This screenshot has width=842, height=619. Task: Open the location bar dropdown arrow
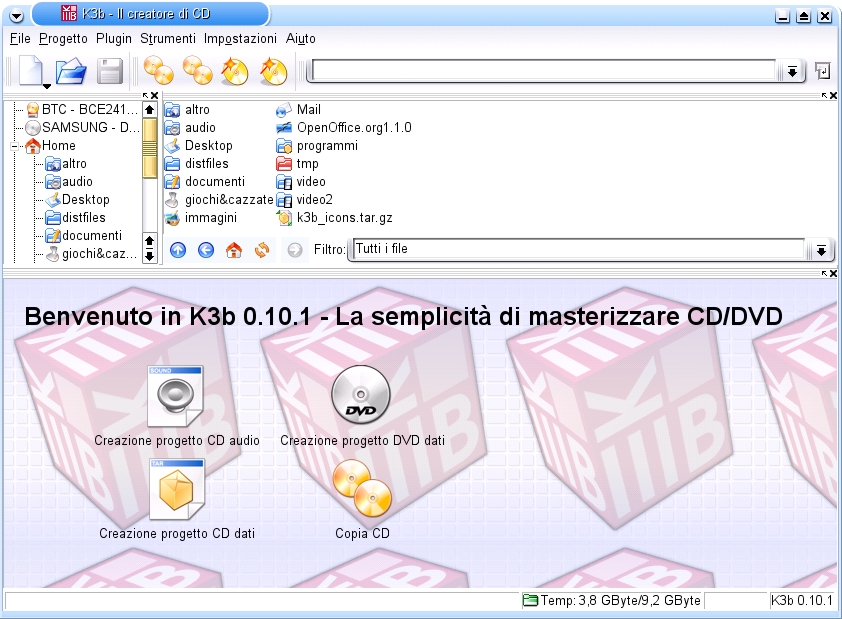[x=792, y=71]
